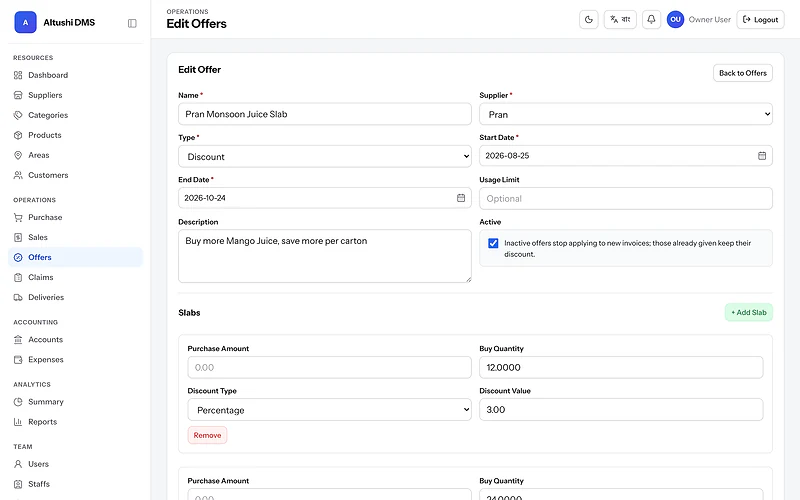Open the Supplier dropdown showing Pran
Image resolution: width=800 pixels, height=500 pixels.
point(626,114)
